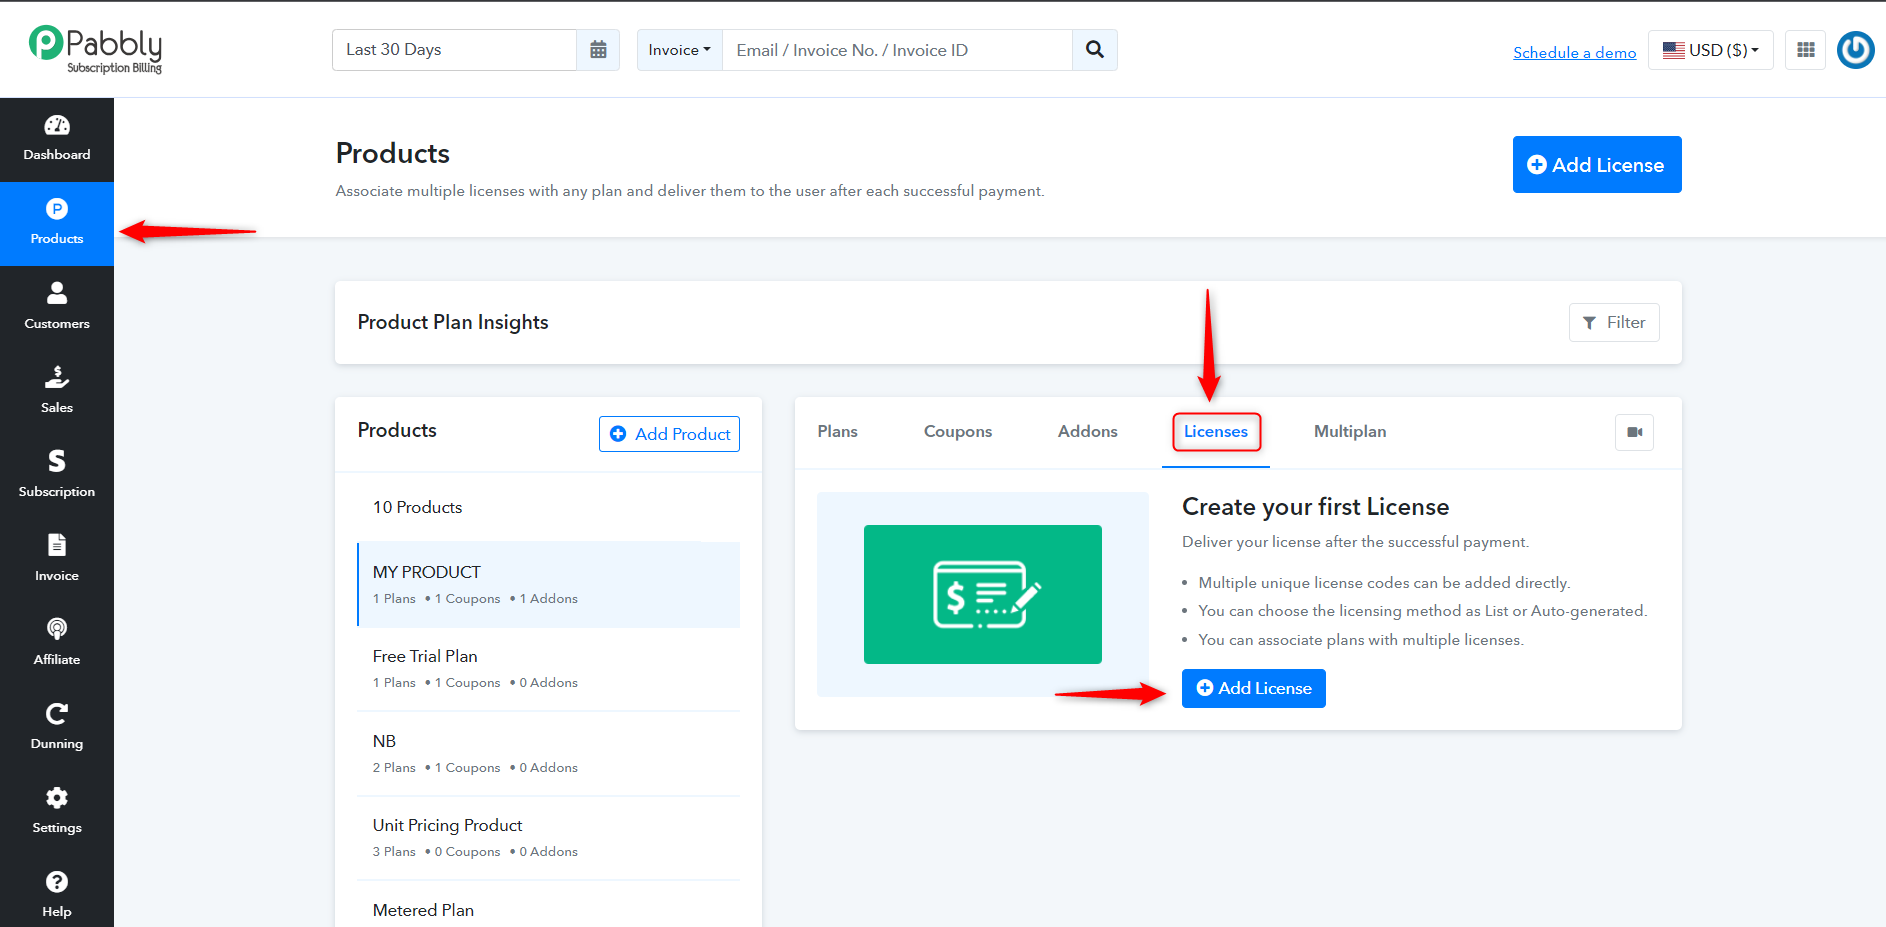The height and width of the screenshot is (927, 1886).
Task: Follow the Schedule a demo link
Action: 1575,52
